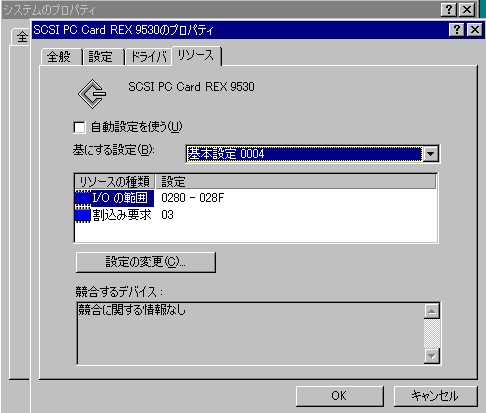Confirm with the OK button

(339, 396)
